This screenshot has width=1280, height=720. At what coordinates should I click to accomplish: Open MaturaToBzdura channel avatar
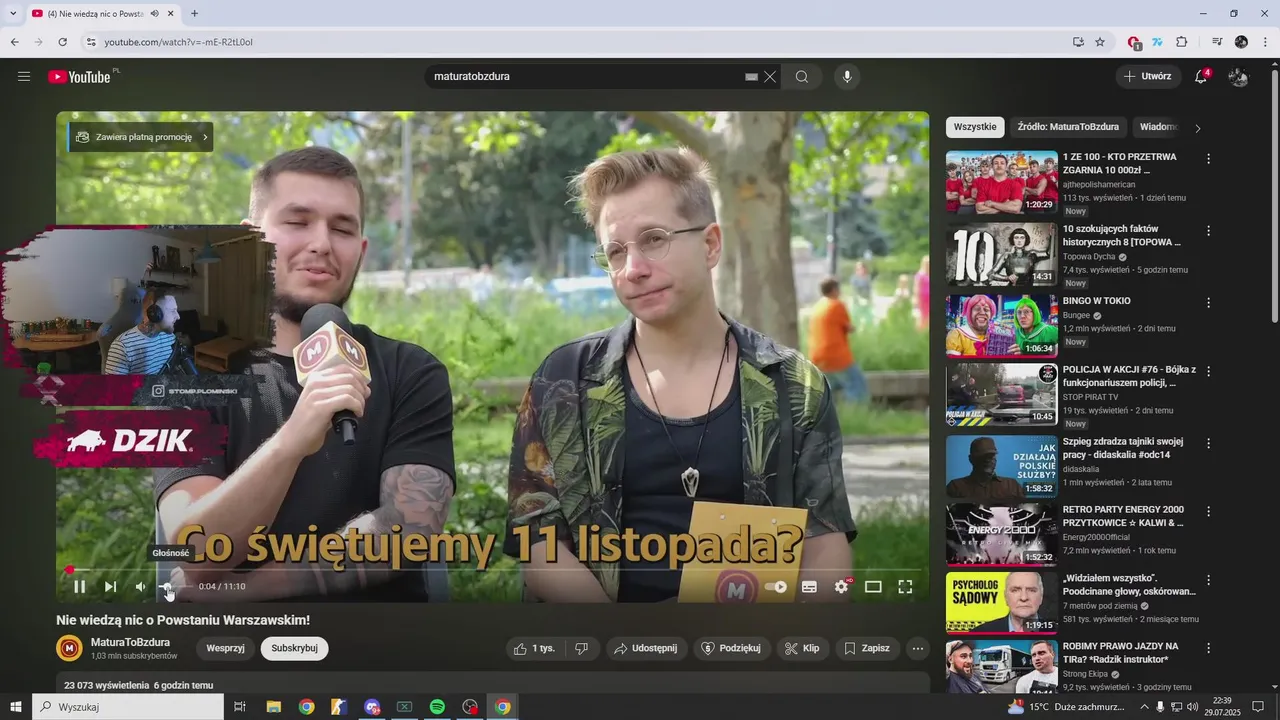point(69,648)
